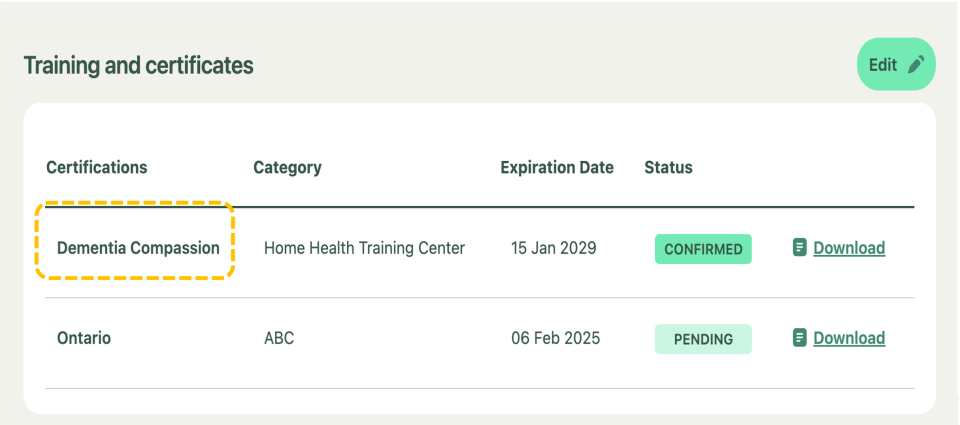
Task: Download the Dementia Compassion certificate
Action: click(x=848, y=248)
